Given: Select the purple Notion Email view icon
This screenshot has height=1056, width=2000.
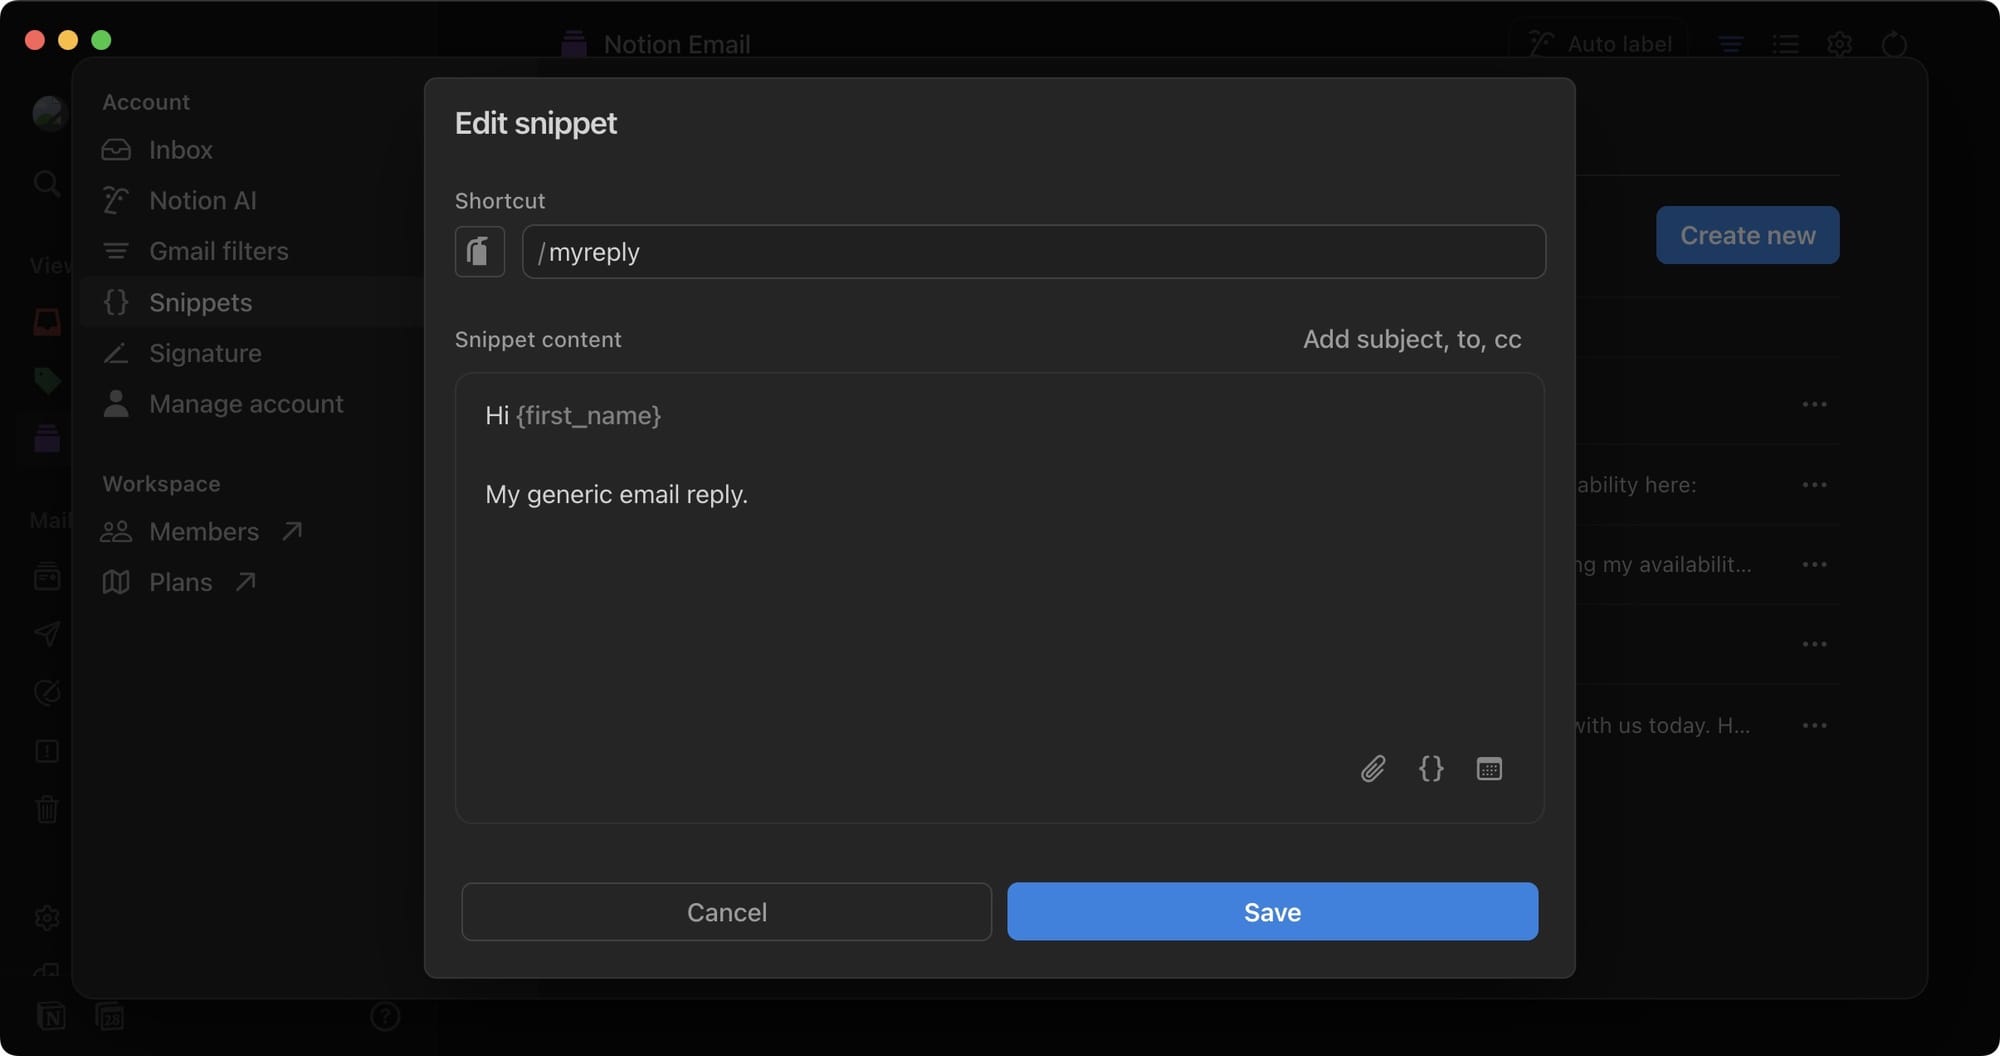Looking at the screenshot, I should click(x=47, y=438).
